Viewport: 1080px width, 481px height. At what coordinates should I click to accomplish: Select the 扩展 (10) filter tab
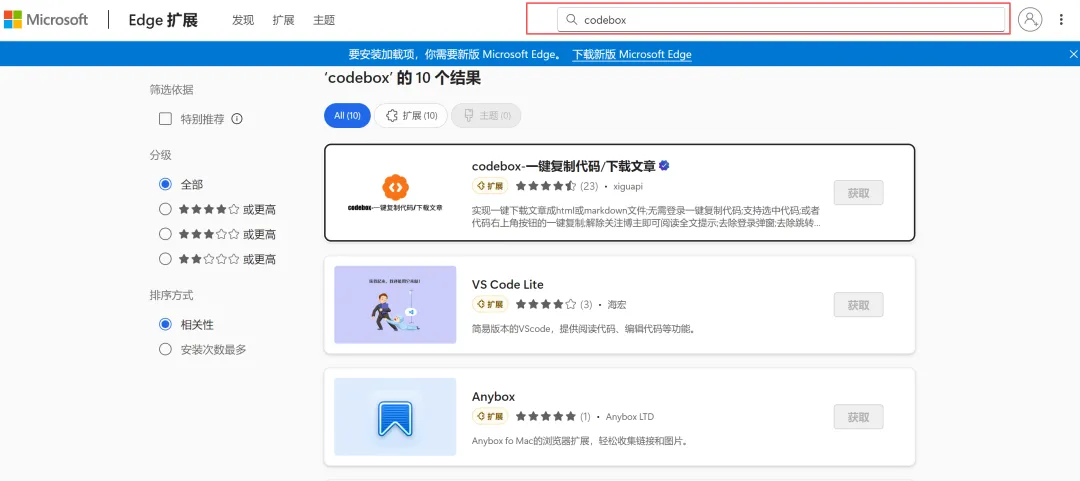[411, 116]
